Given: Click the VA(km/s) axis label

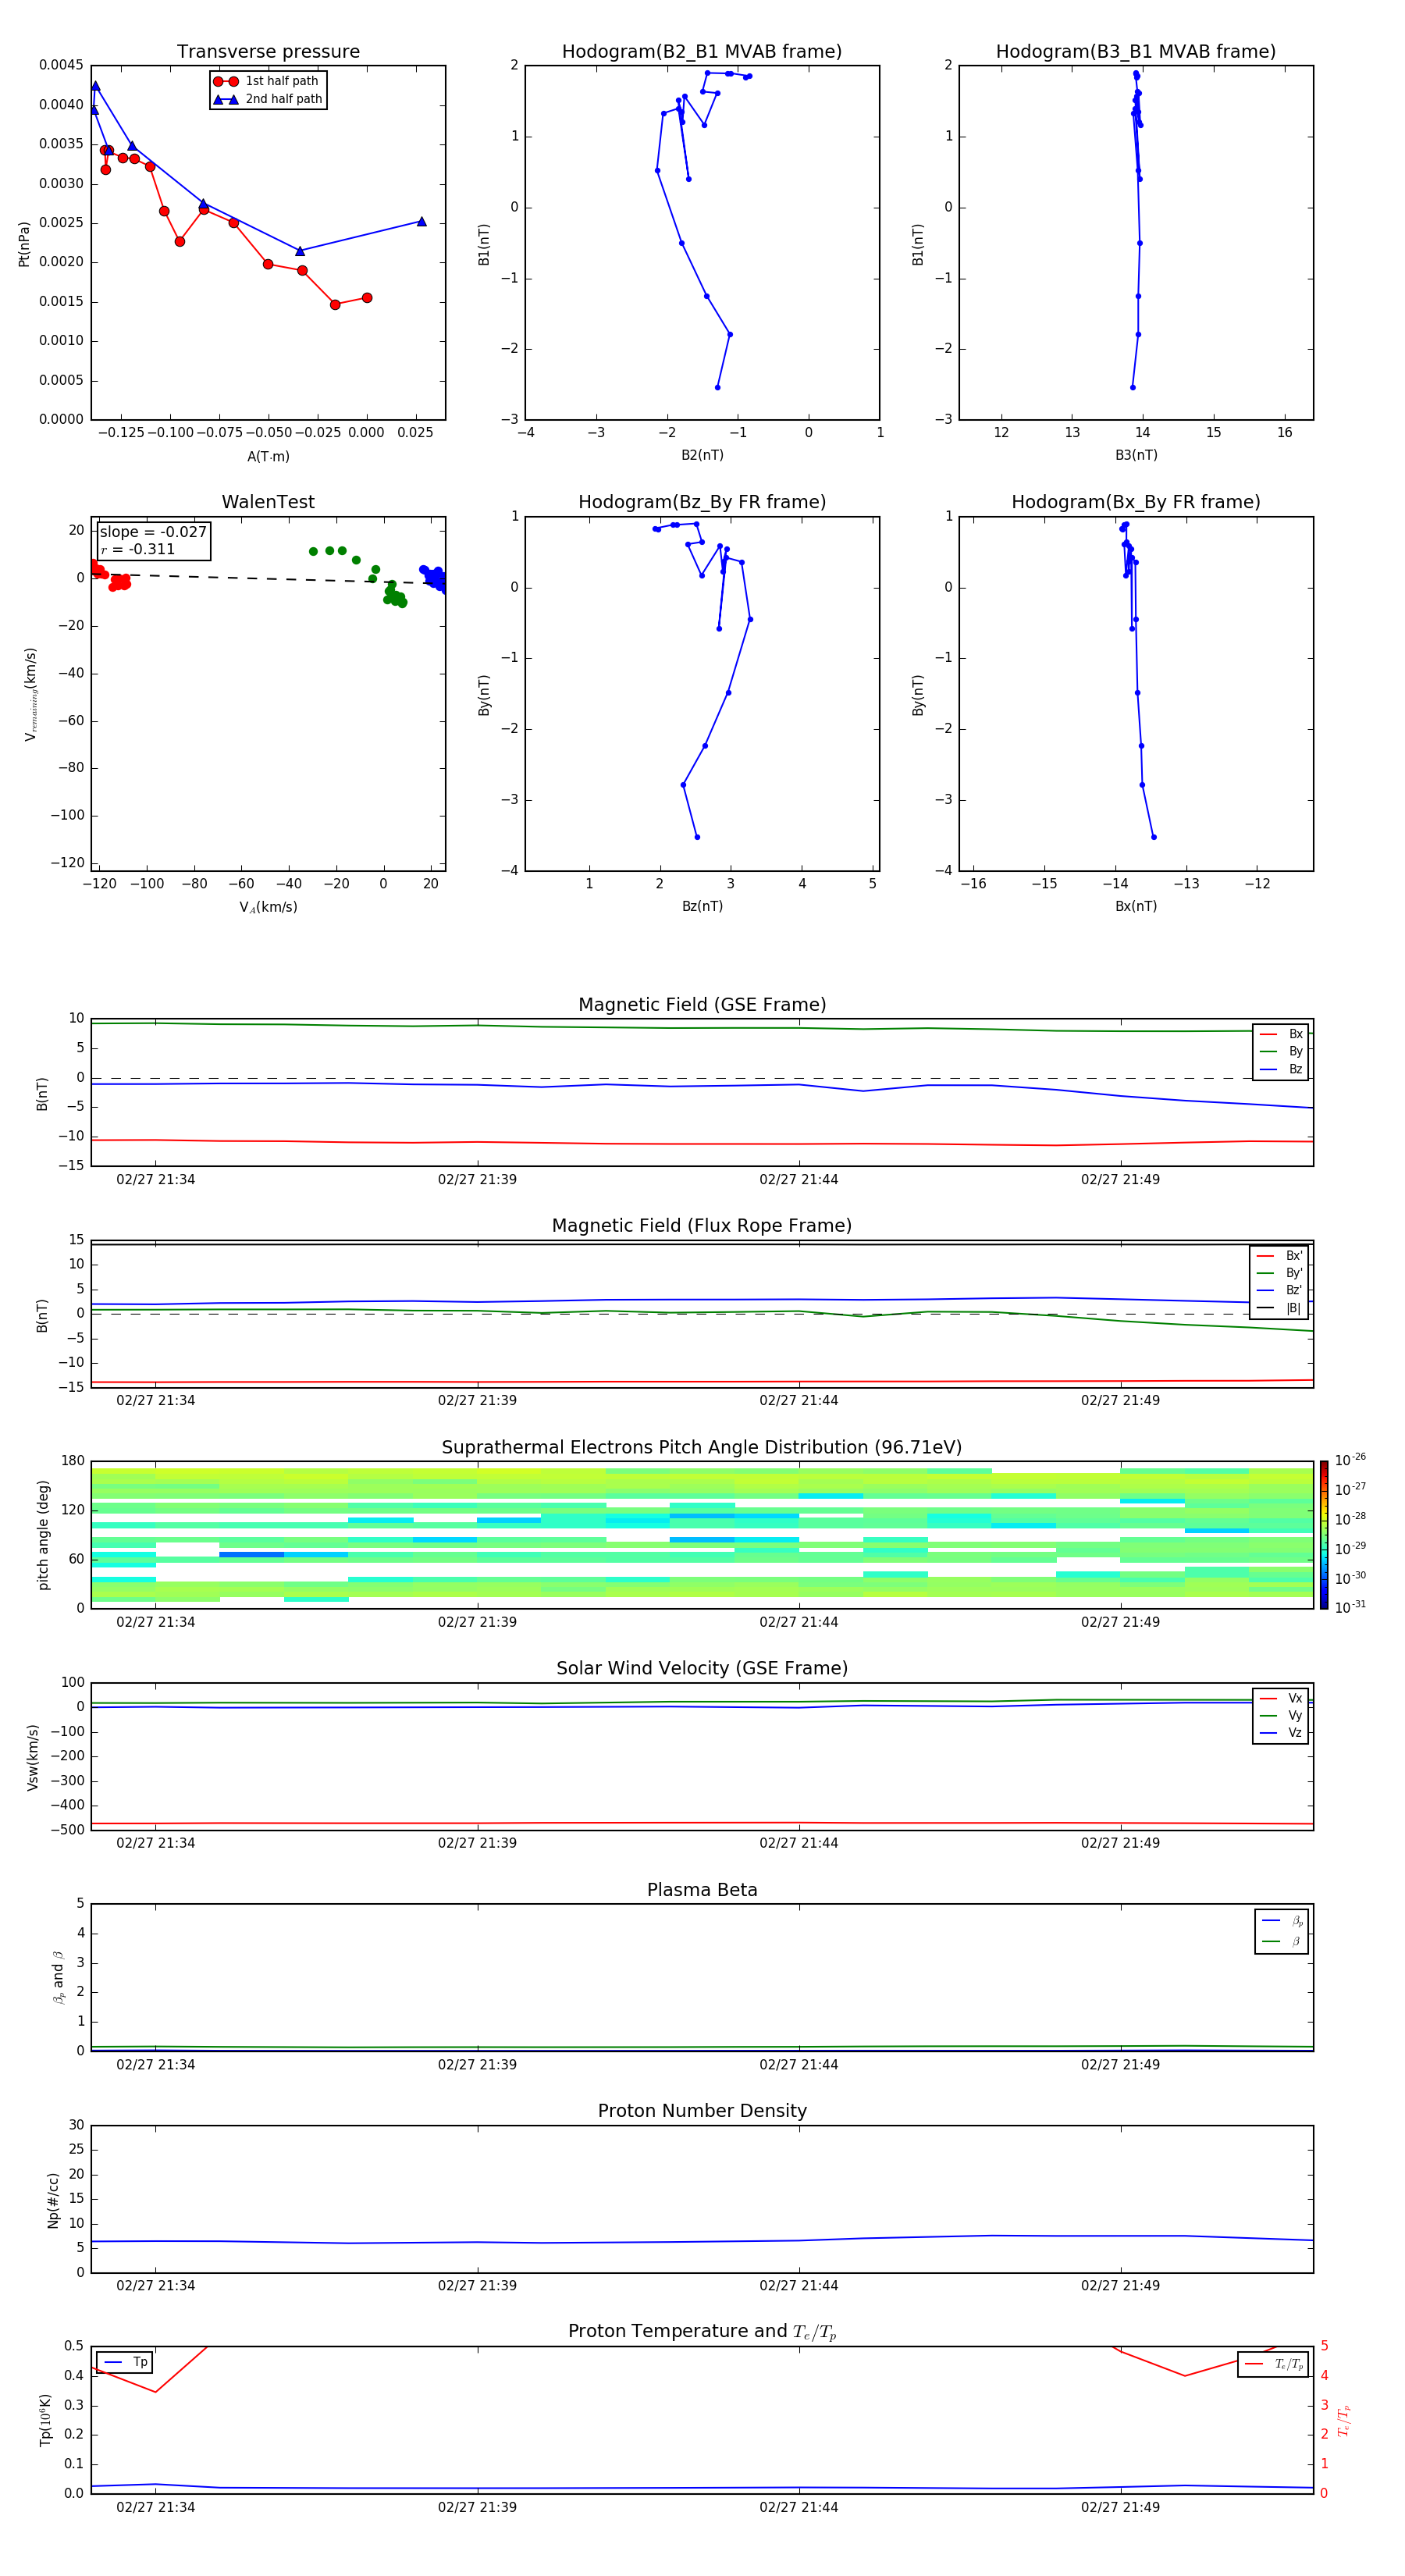Looking at the screenshot, I should click(268, 907).
